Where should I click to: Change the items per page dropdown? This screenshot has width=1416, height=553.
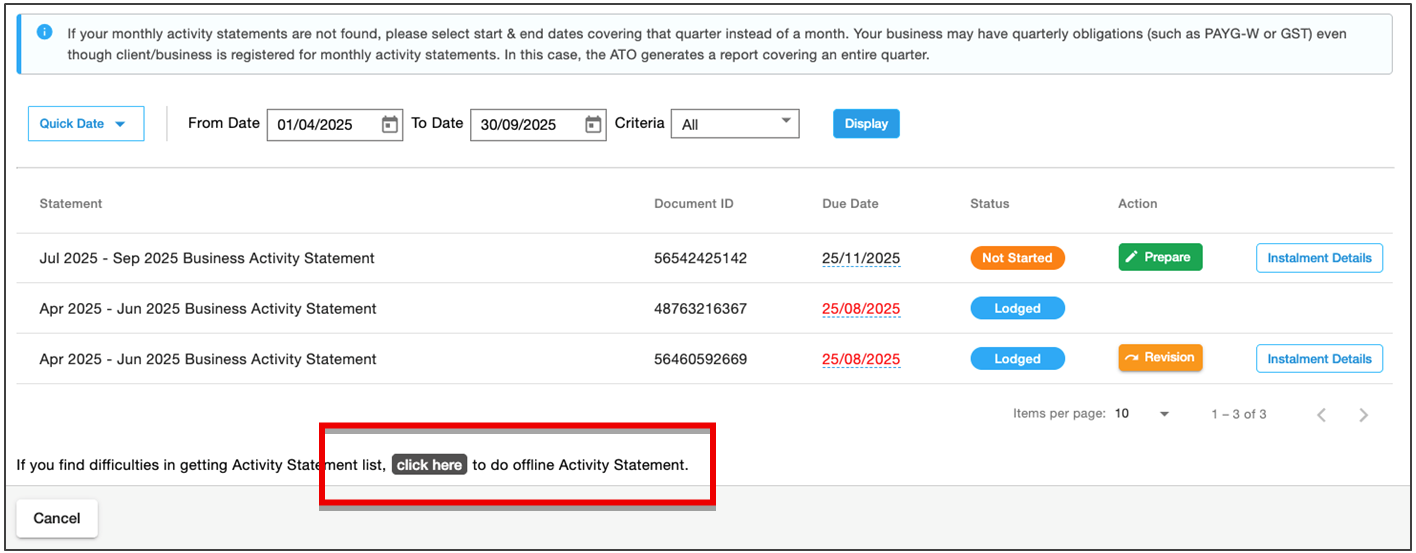click(1143, 414)
